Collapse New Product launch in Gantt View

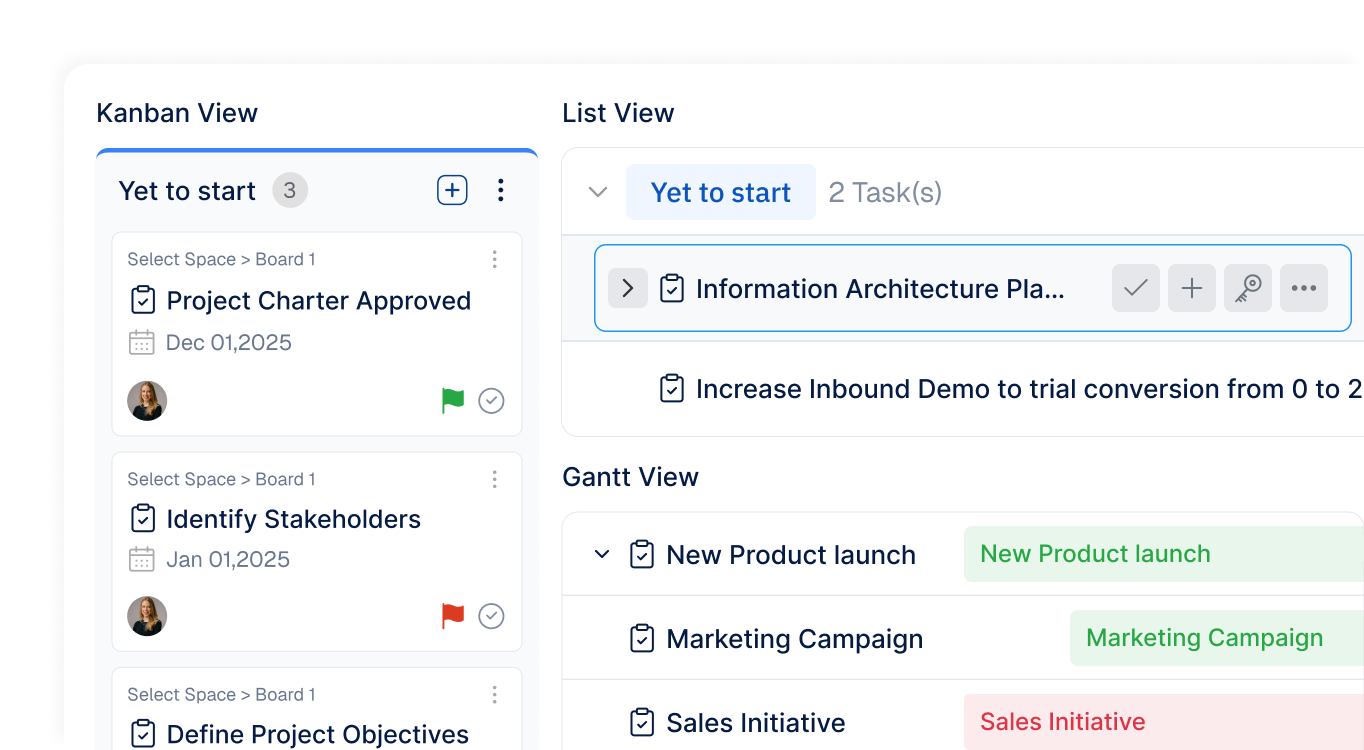point(602,554)
